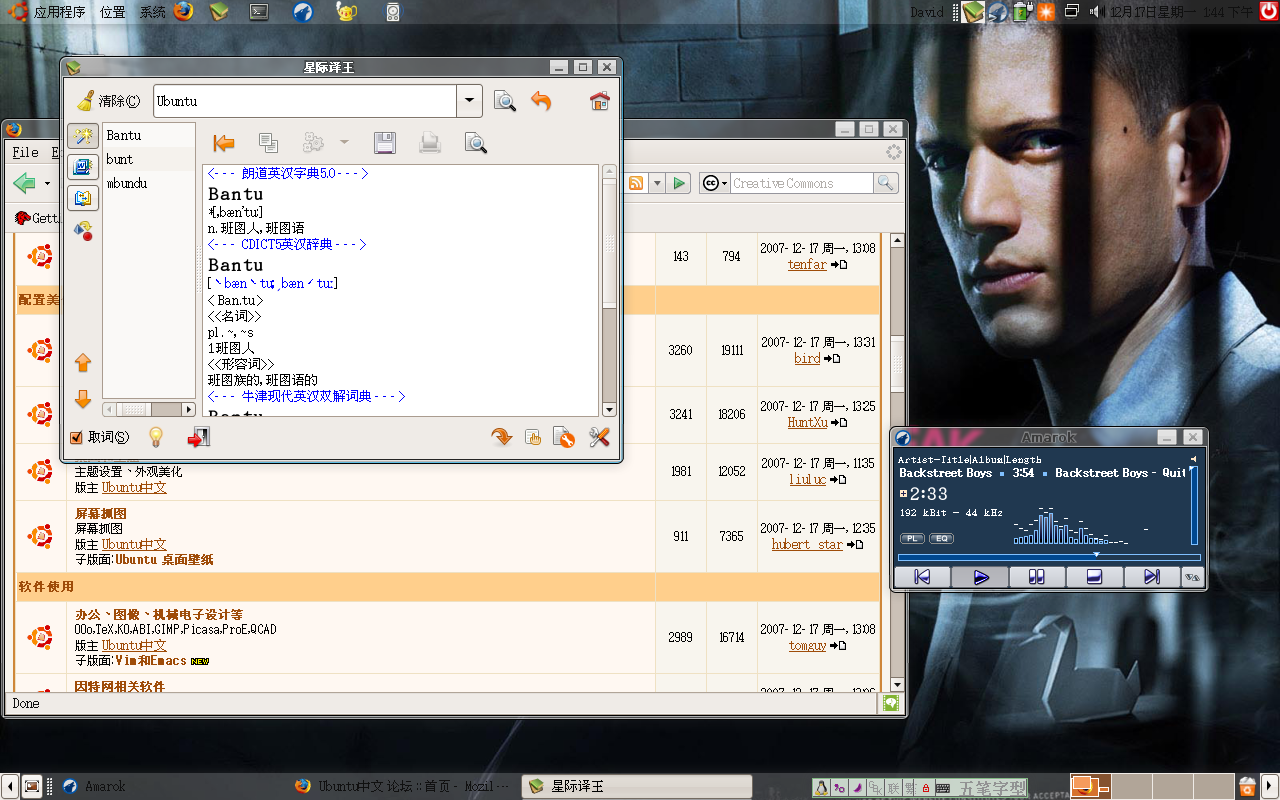Open the terminal from the top panel launcher

click(x=259, y=12)
